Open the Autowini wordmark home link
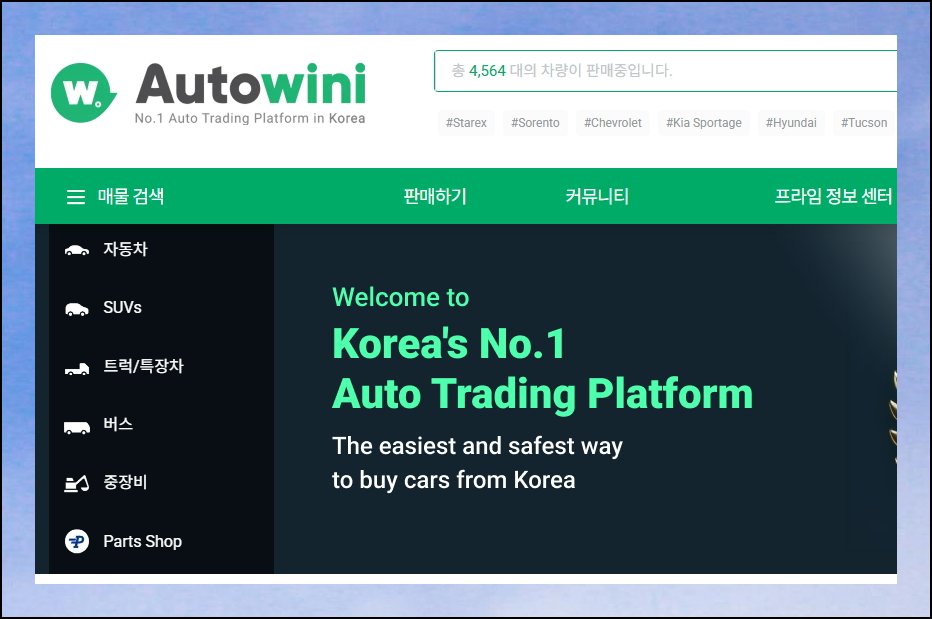The image size is (932, 619). tap(251, 84)
